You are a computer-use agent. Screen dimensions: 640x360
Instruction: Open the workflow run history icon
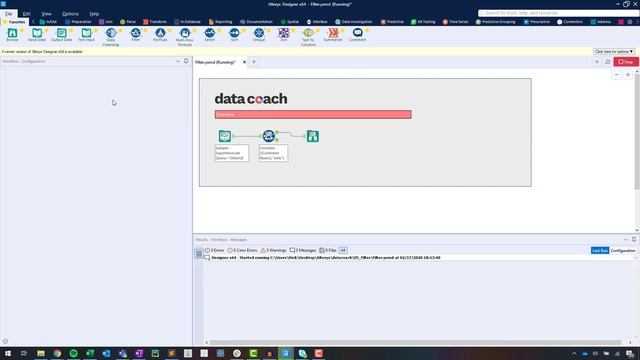click(x=608, y=62)
